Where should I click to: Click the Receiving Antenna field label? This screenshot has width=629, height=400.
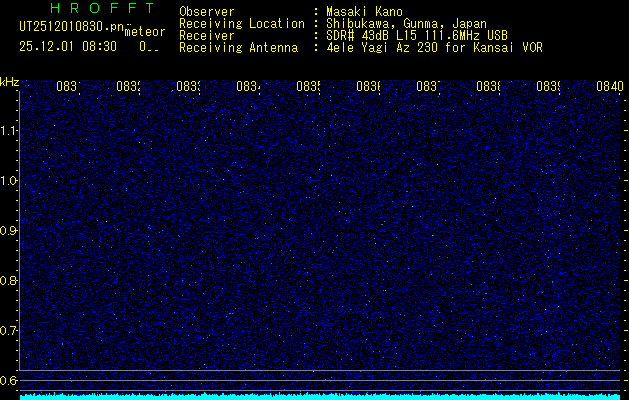tap(238, 47)
